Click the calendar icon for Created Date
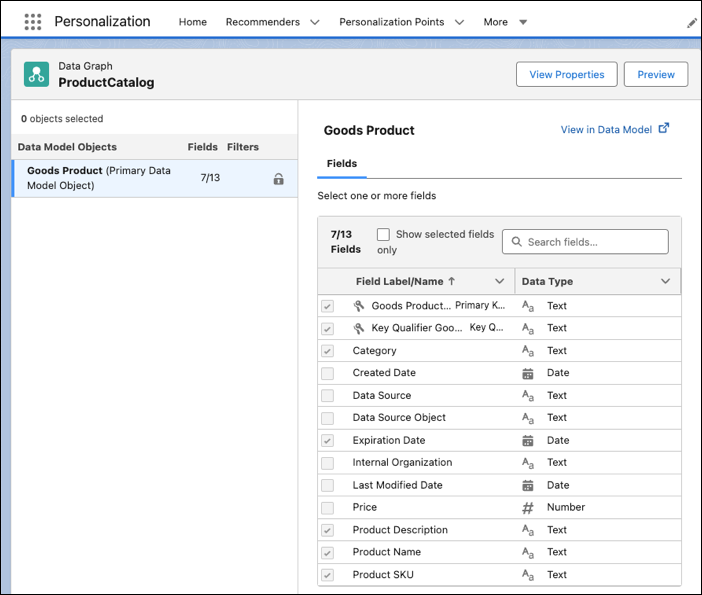The image size is (702, 595). [x=528, y=373]
